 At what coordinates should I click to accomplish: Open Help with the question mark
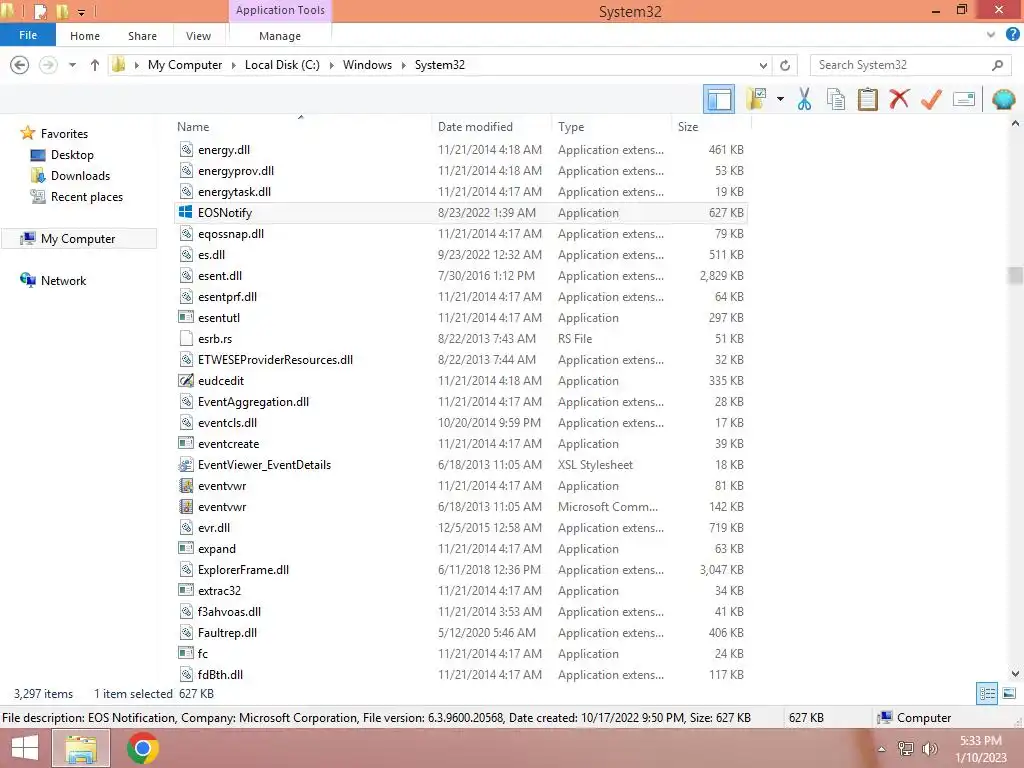click(1012, 35)
